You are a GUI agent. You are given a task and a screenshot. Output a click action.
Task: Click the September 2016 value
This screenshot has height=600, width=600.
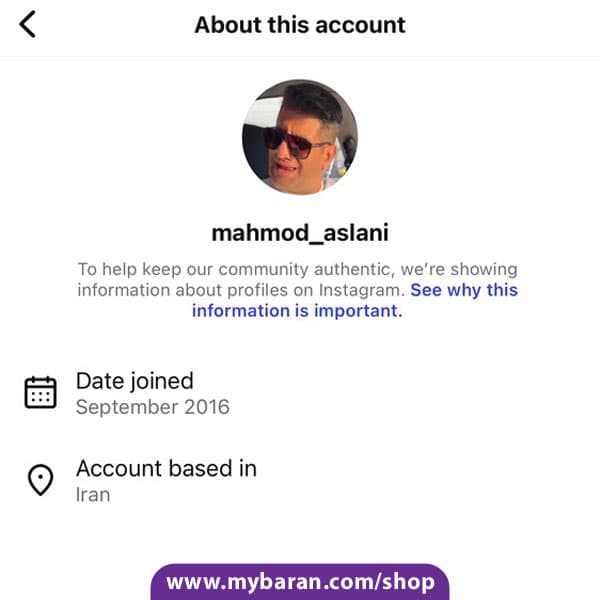coord(153,407)
